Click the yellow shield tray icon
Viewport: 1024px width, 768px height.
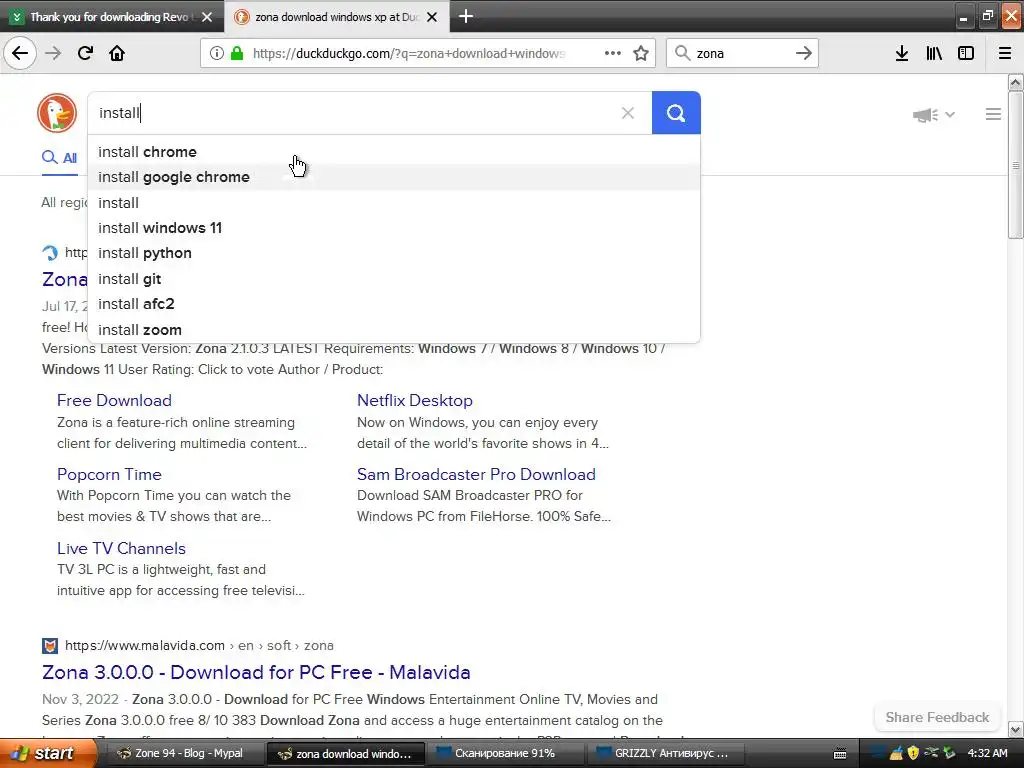(913, 753)
